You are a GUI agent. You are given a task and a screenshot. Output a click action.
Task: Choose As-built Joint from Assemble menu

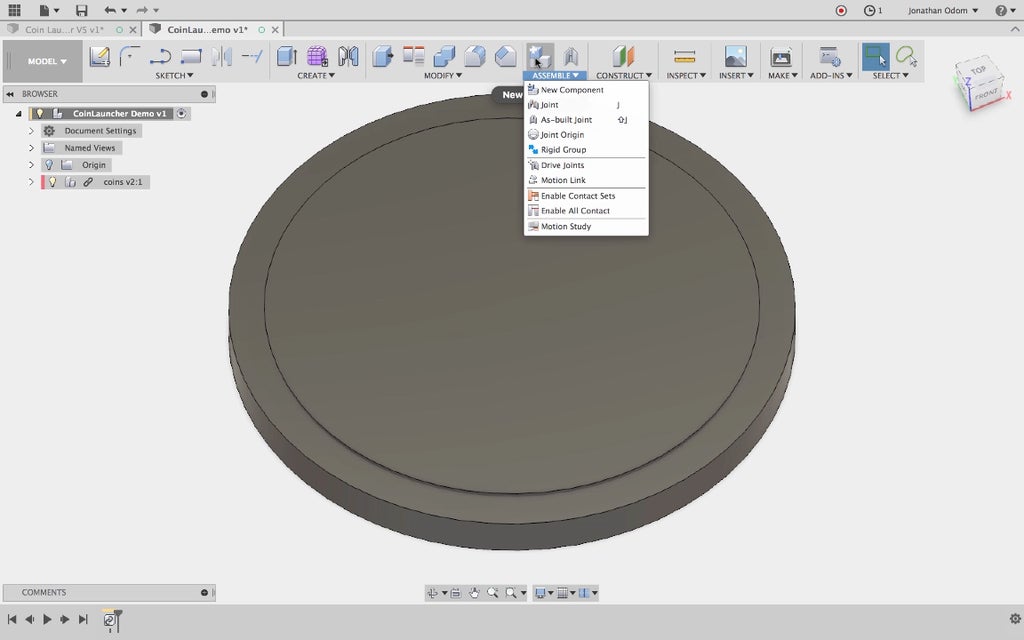pyautogui.click(x=586, y=120)
